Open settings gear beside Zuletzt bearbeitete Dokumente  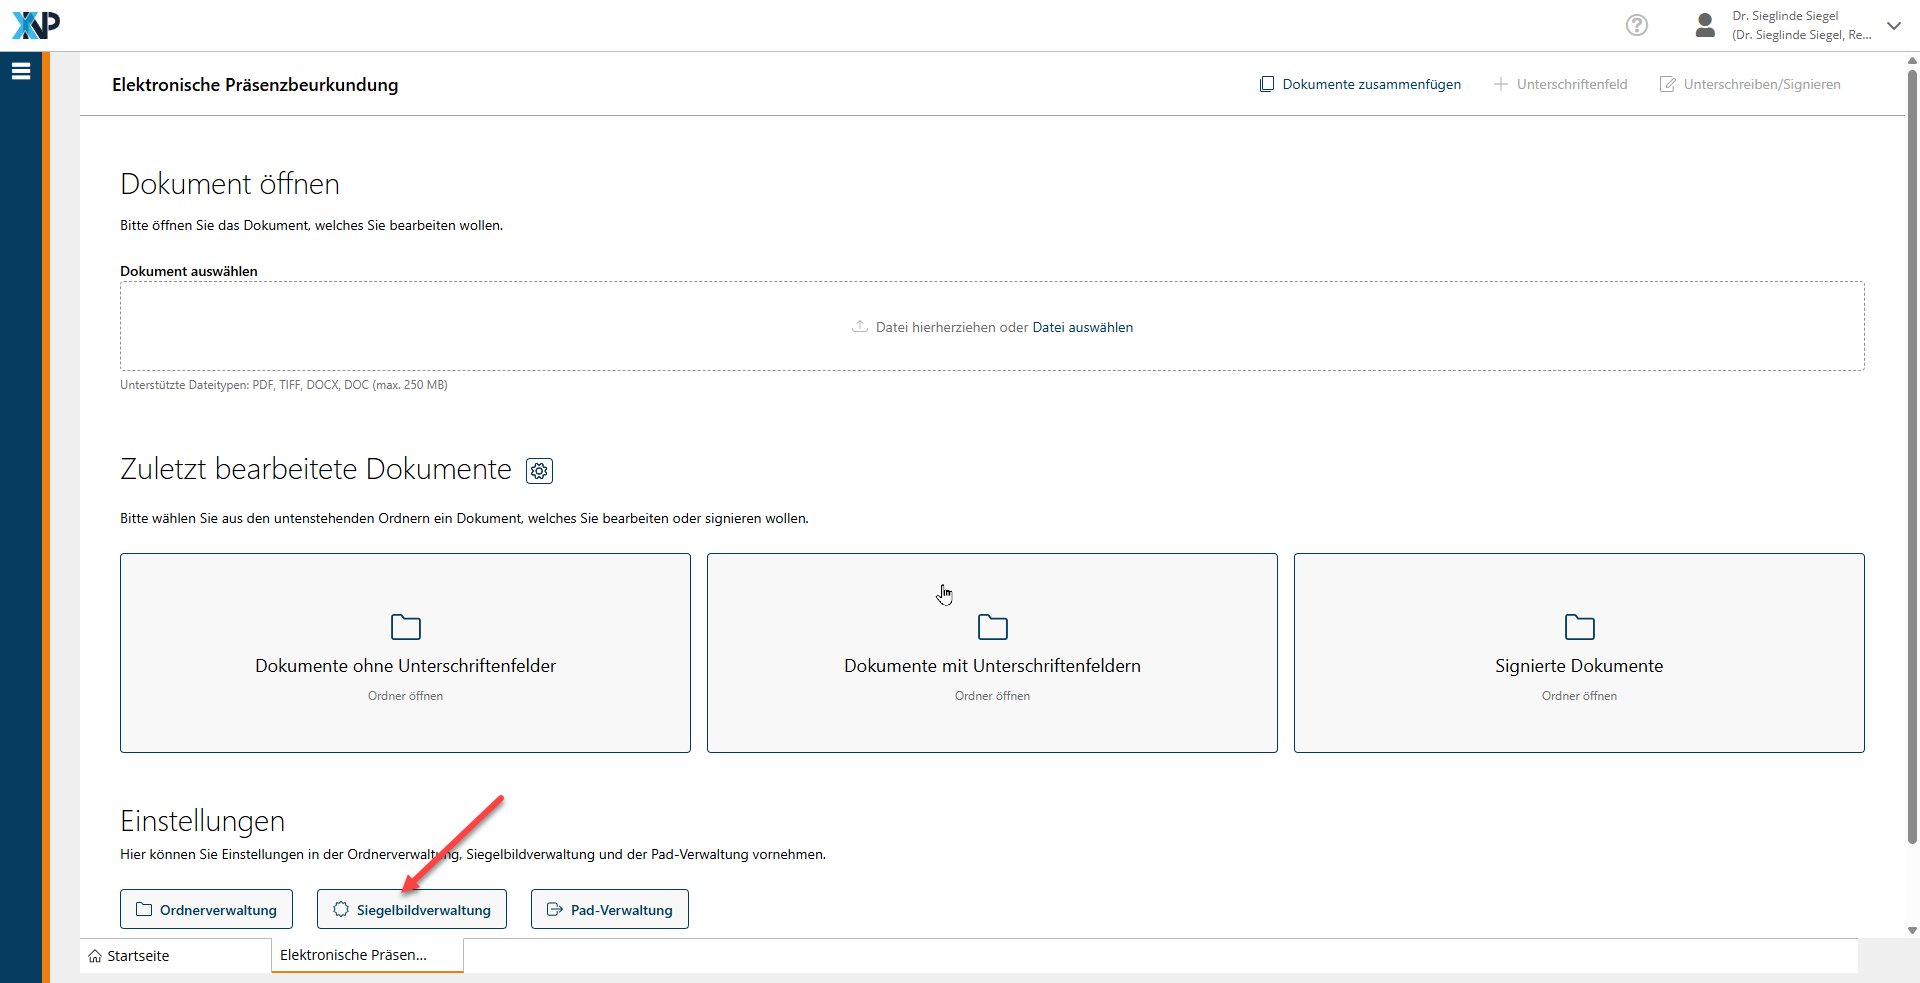coord(539,471)
